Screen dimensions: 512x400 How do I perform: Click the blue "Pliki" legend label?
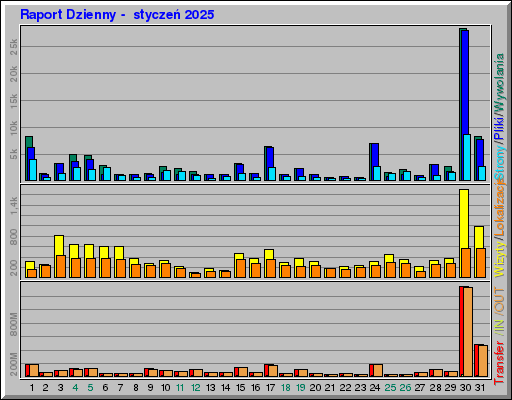[500, 128]
